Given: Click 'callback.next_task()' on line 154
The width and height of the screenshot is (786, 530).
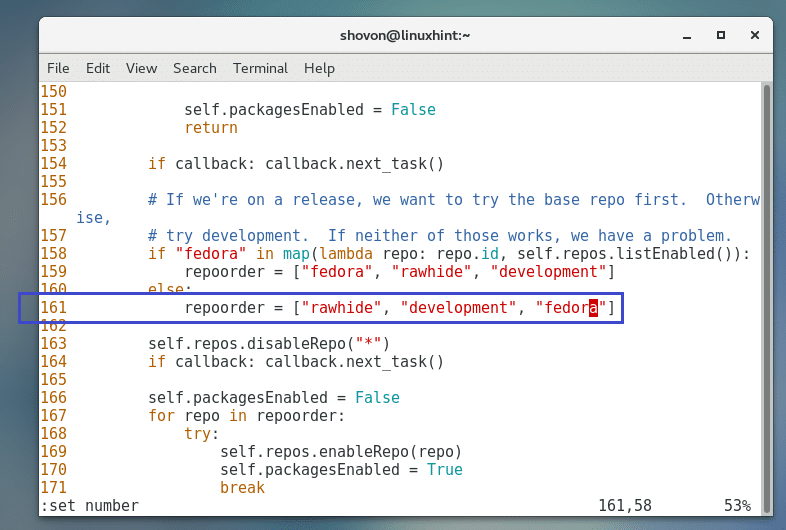Looking at the screenshot, I should click(354, 164).
